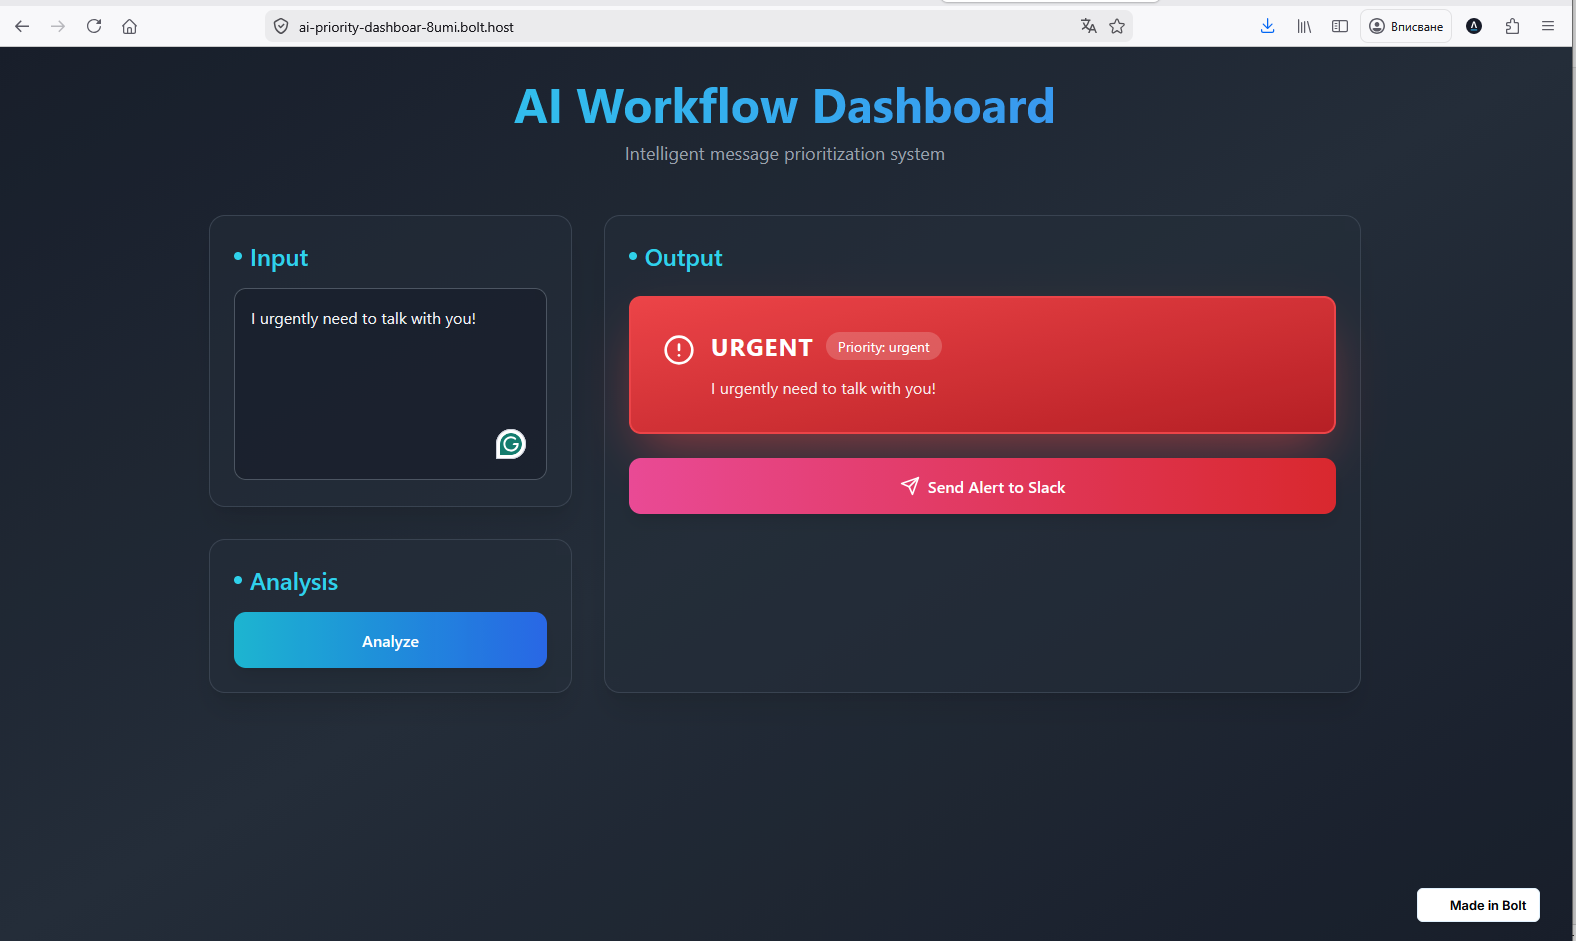Click the round dark extension icon
This screenshot has width=1576, height=941.
[1474, 26]
